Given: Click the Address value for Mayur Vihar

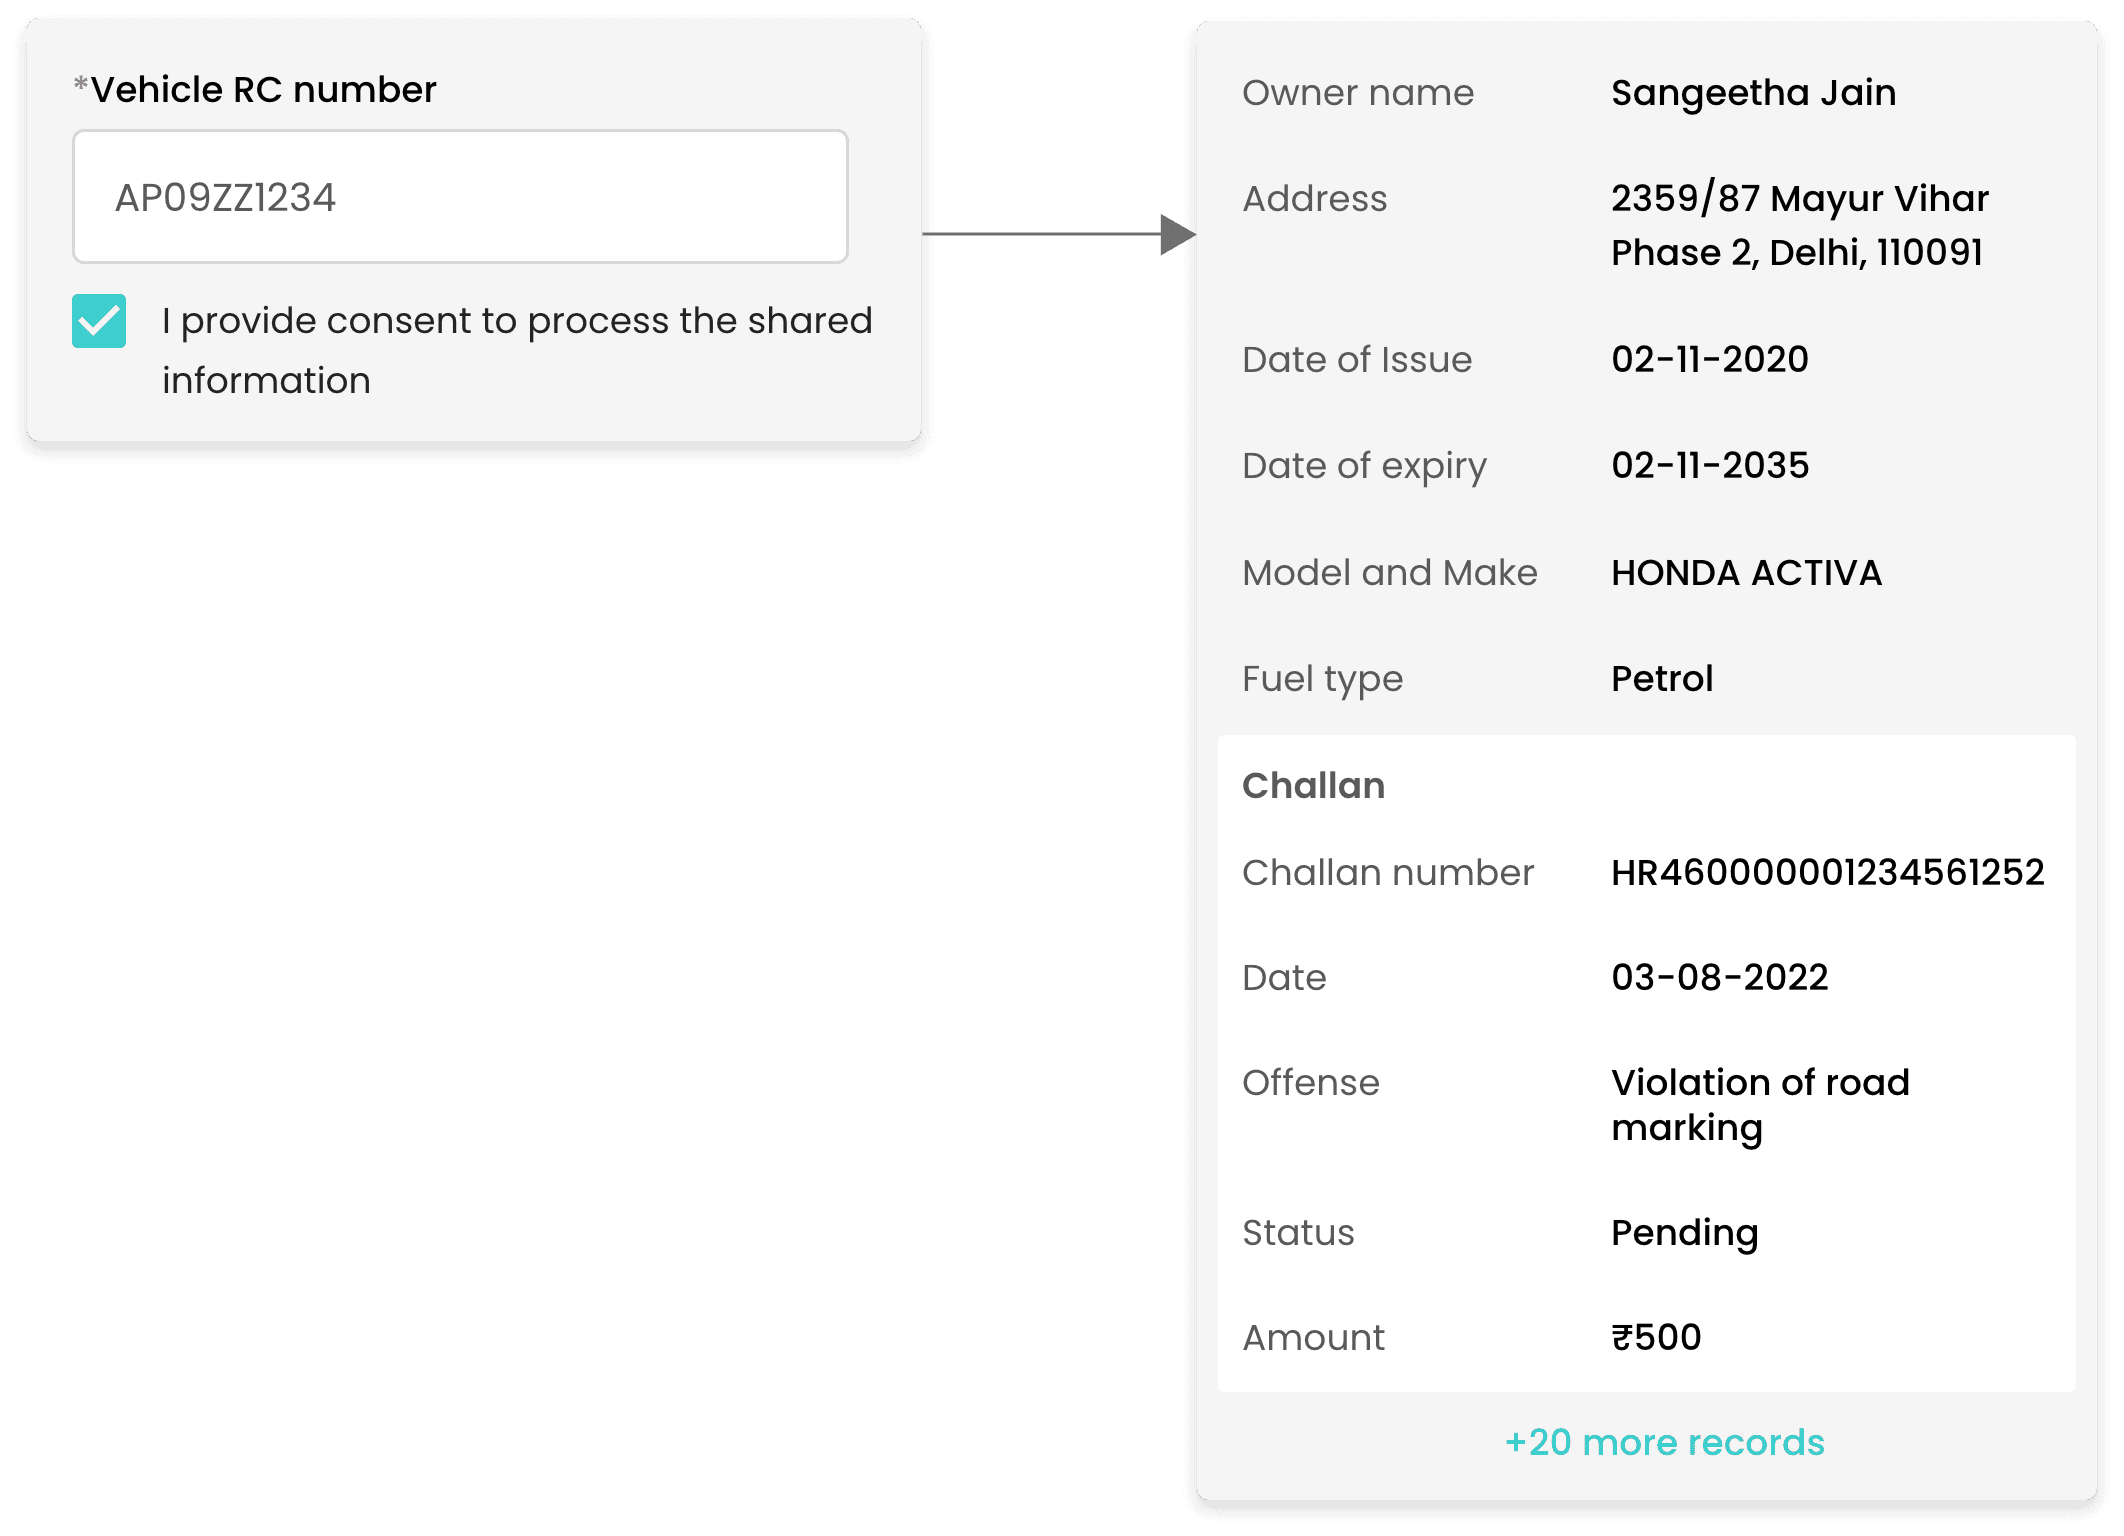Looking at the screenshot, I should [x=1800, y=225].
